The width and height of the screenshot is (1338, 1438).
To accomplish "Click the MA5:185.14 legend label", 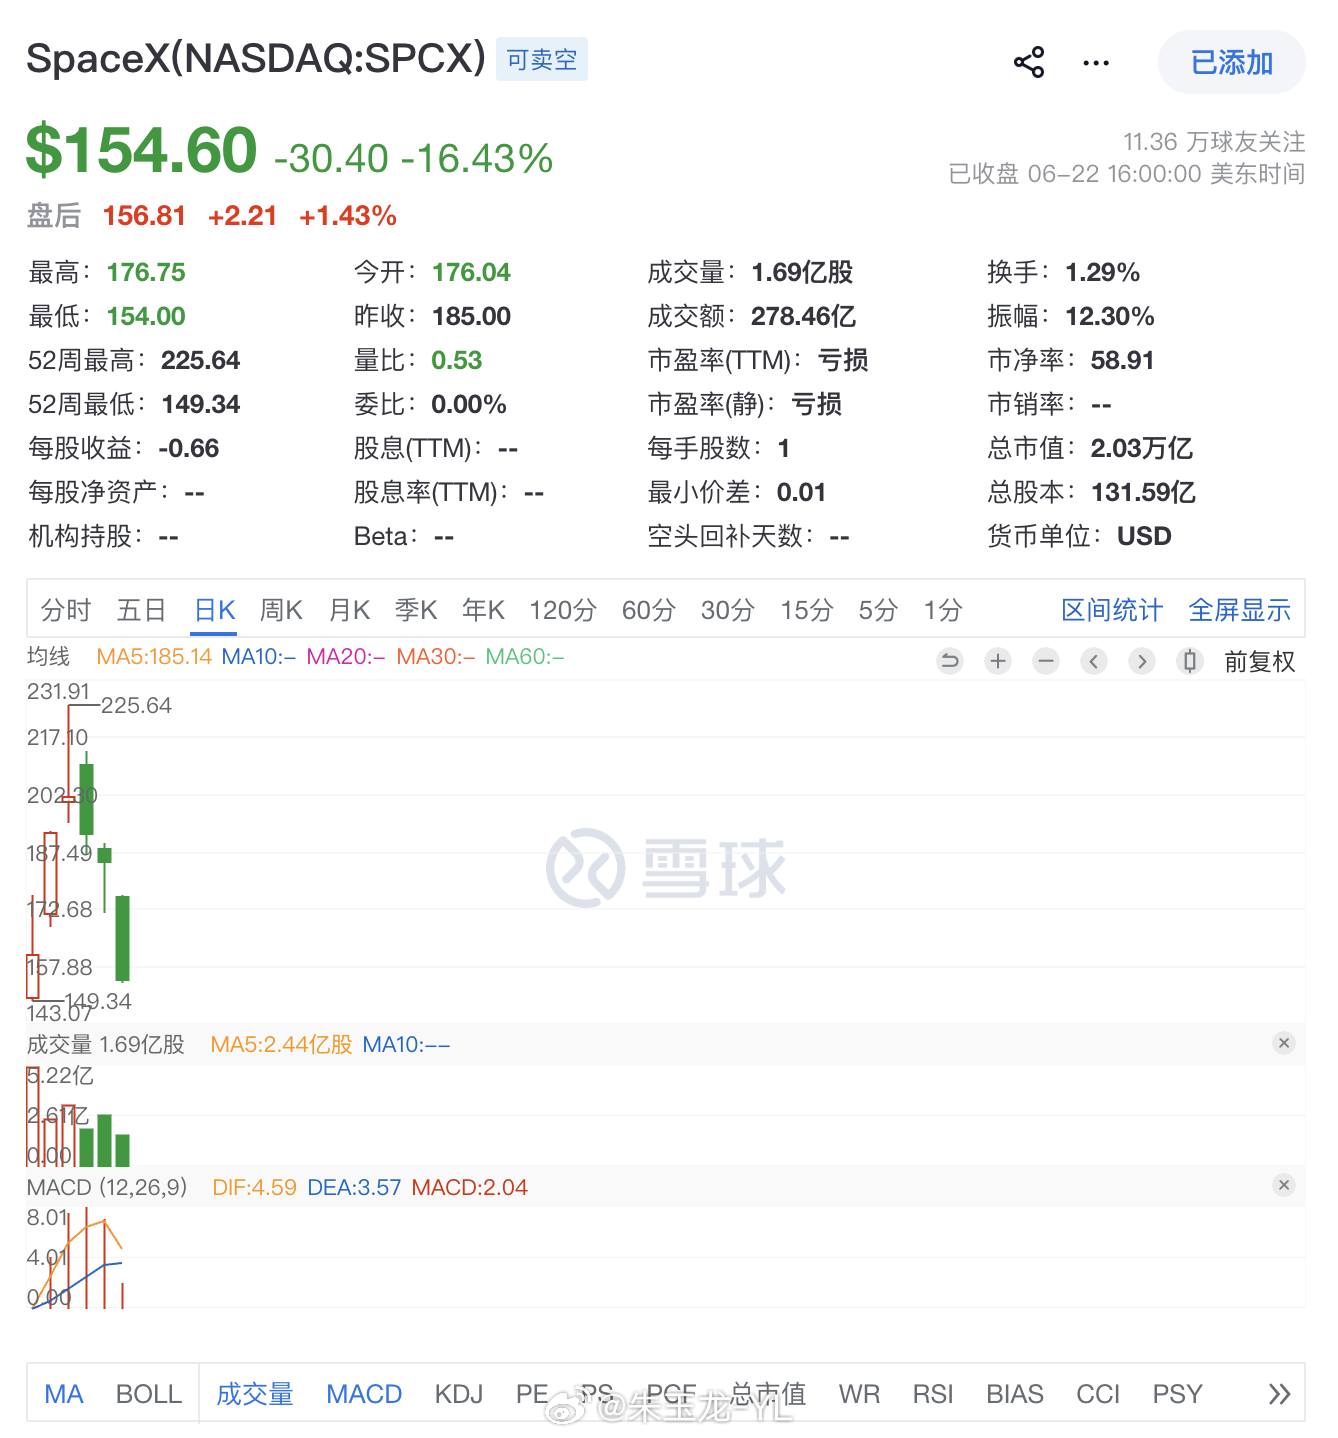I will [154, 656].
